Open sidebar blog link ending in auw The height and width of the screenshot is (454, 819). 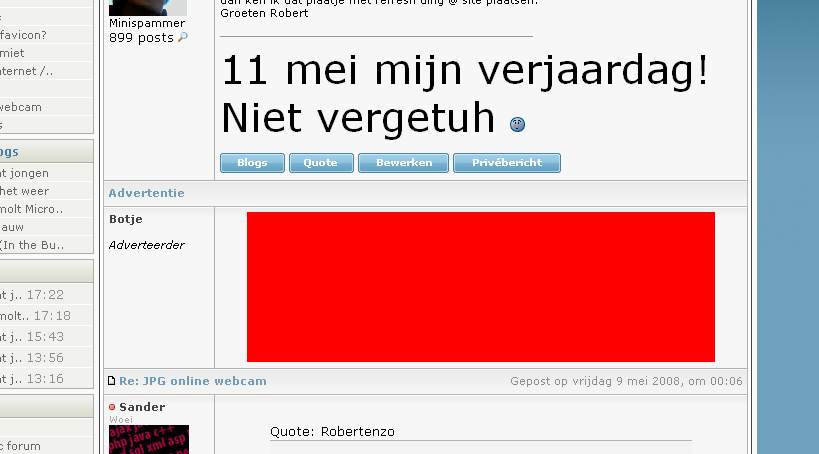[x=12, y=227]
